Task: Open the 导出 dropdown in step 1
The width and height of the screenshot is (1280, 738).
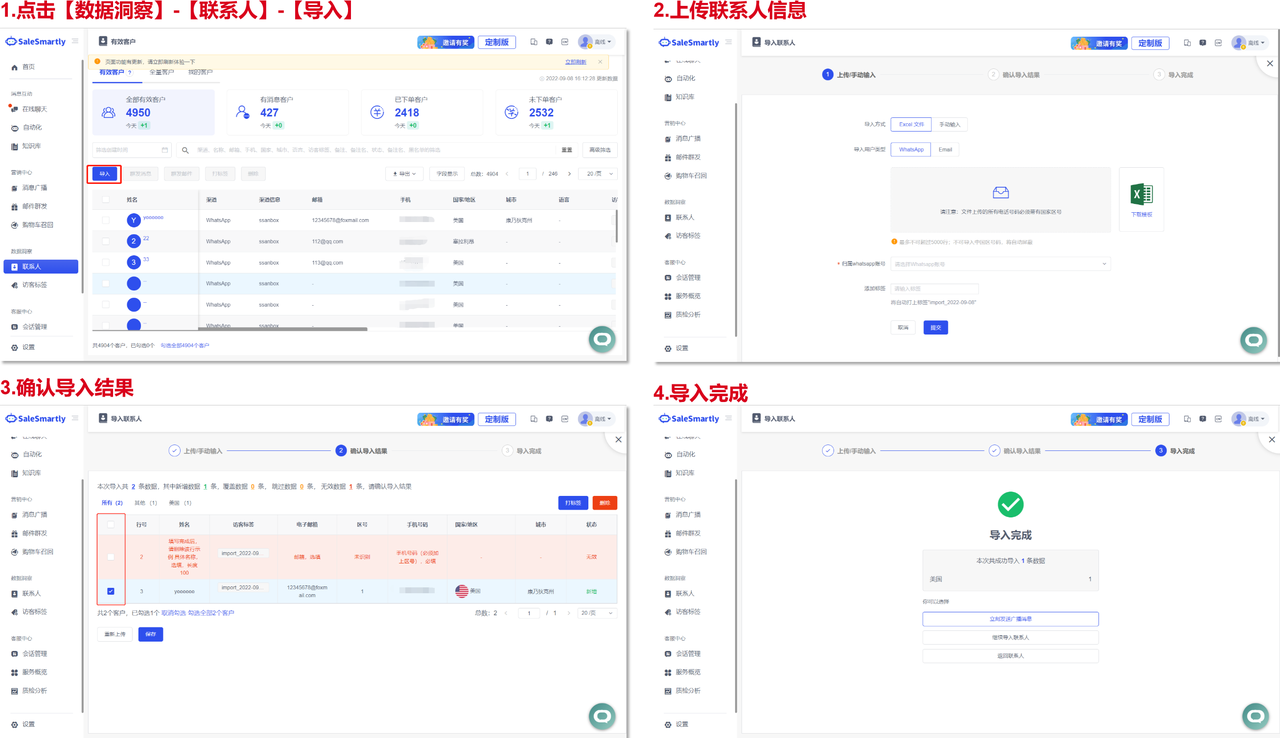Action: 404,174
